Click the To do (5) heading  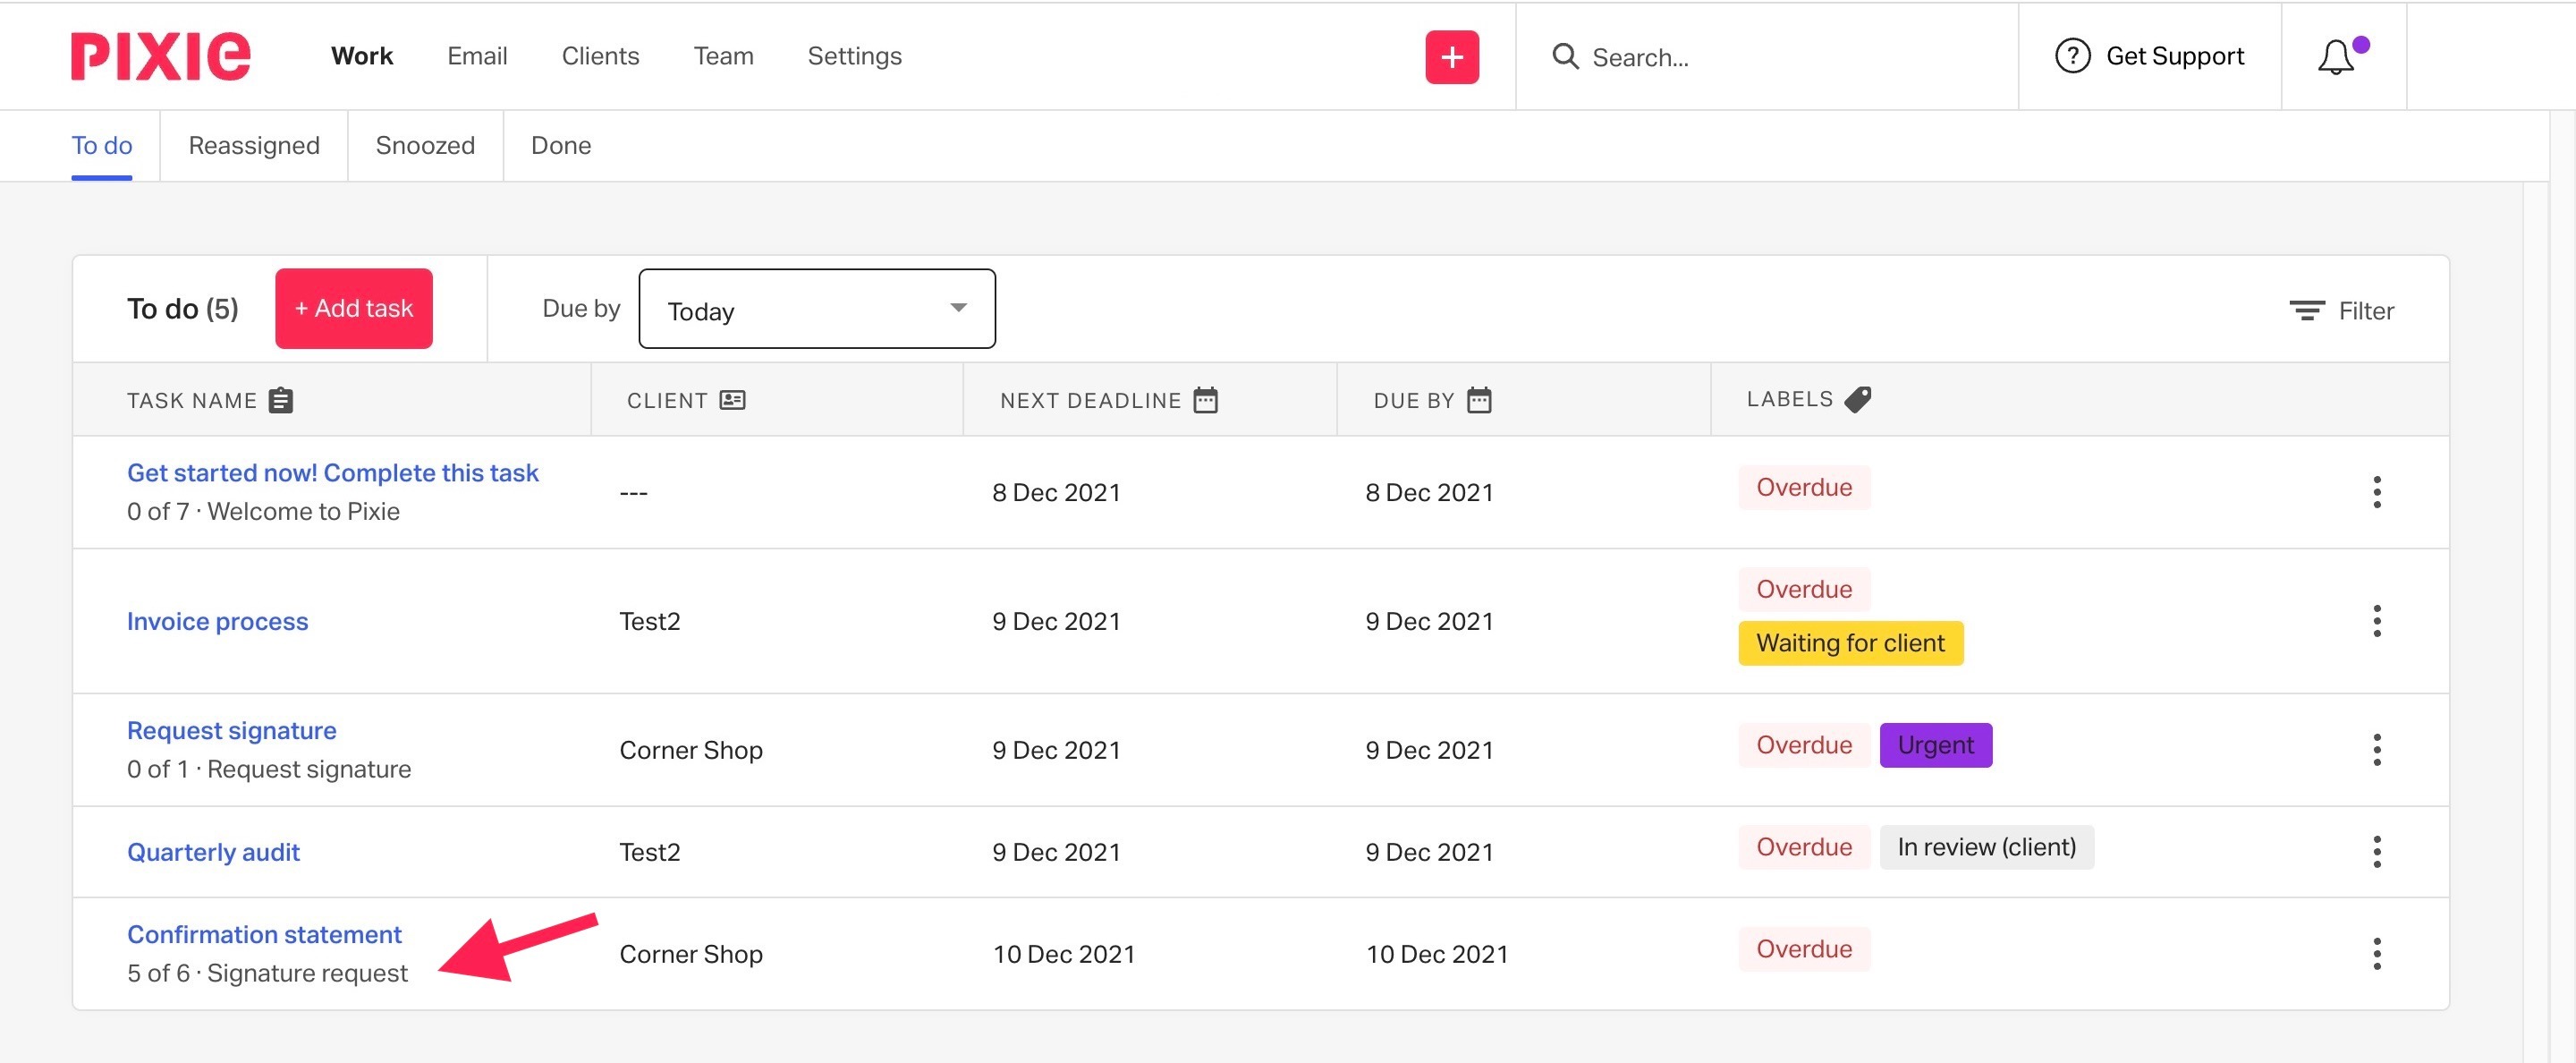coord(182,309)
